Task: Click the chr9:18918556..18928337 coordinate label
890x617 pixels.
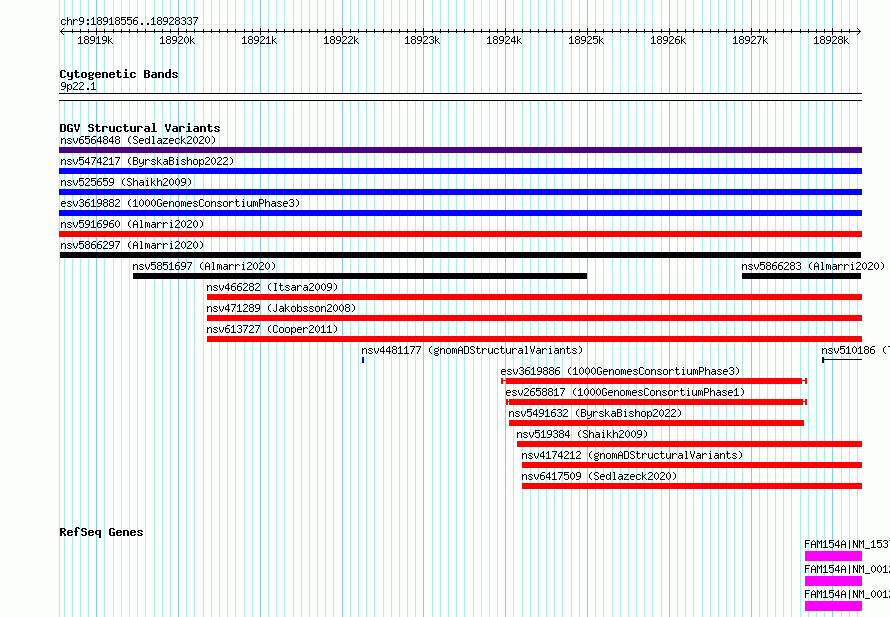Action: pyautogui.click(x=129, y=21)
